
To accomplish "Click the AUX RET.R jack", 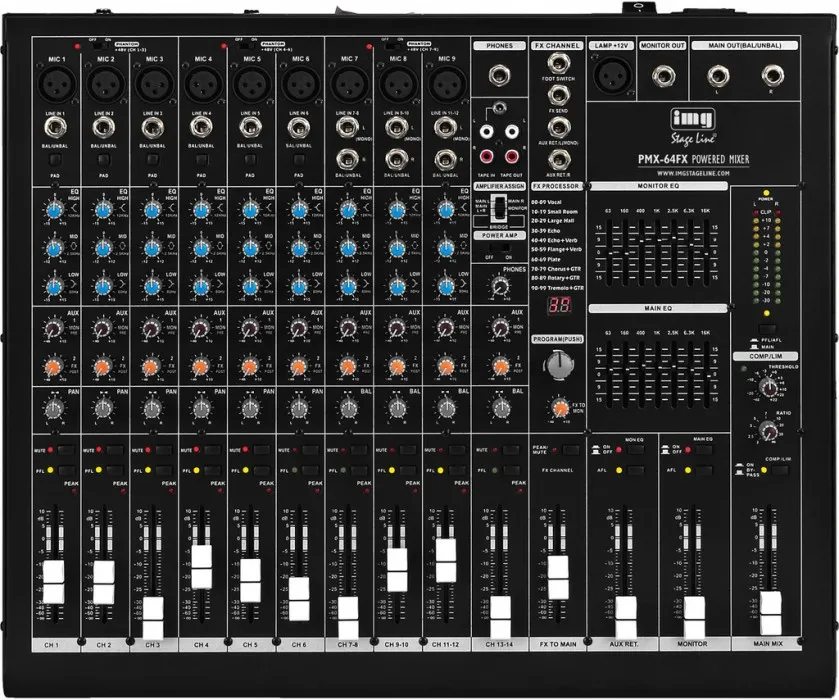I will pos(557,161).
